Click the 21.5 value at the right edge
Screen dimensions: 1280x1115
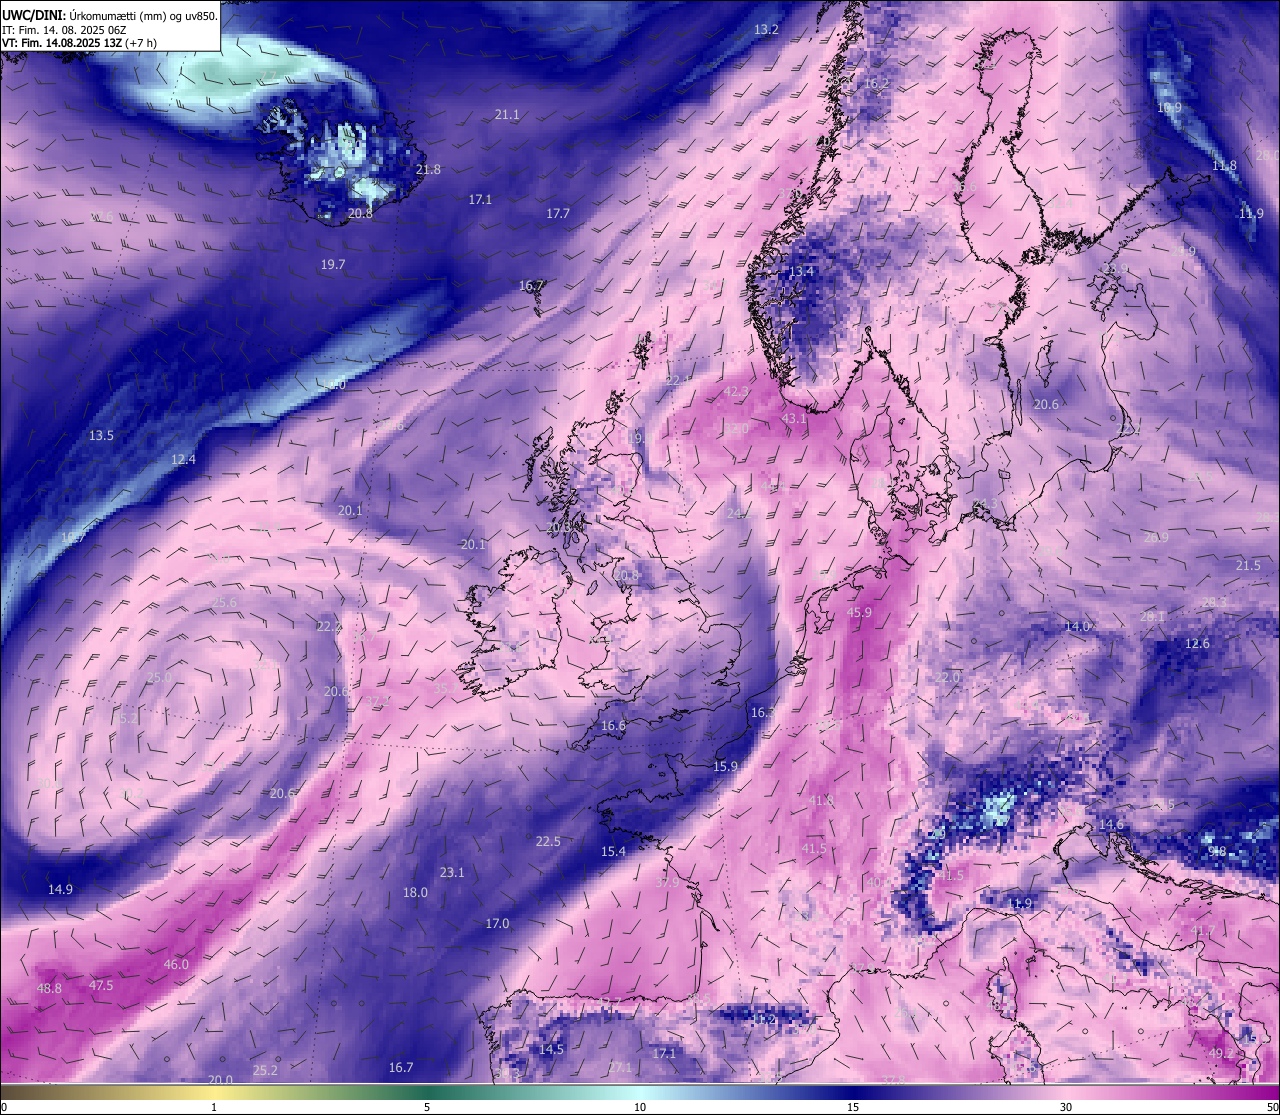(1248, 566)
